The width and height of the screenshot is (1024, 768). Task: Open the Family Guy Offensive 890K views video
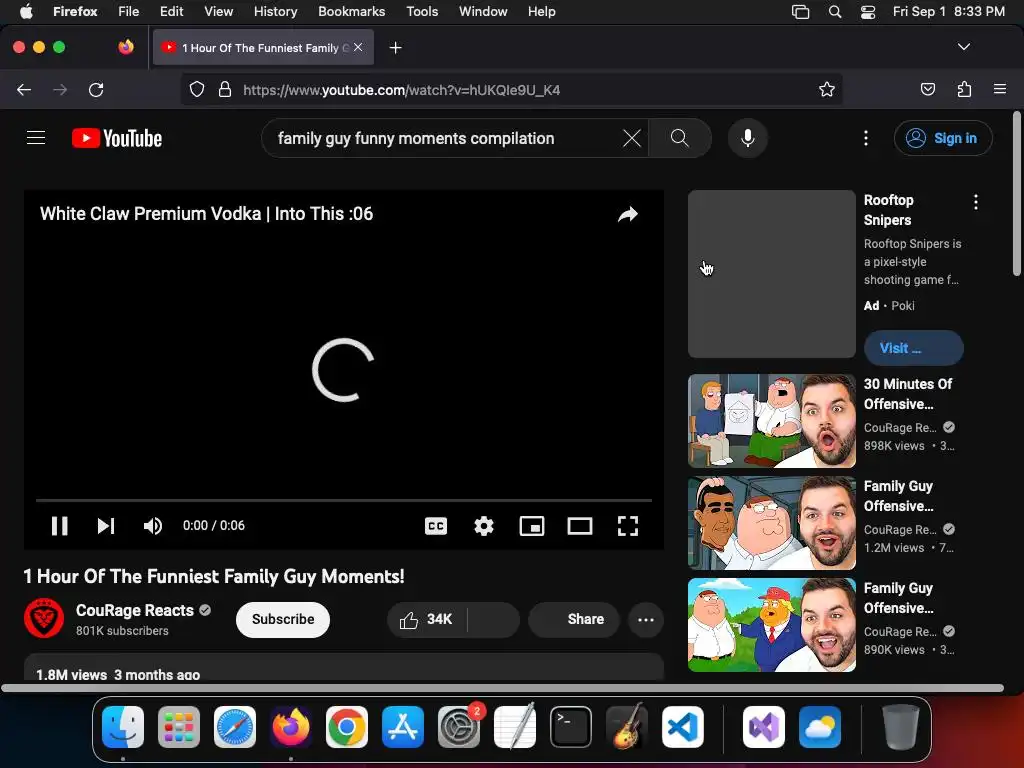coord(771,625)
